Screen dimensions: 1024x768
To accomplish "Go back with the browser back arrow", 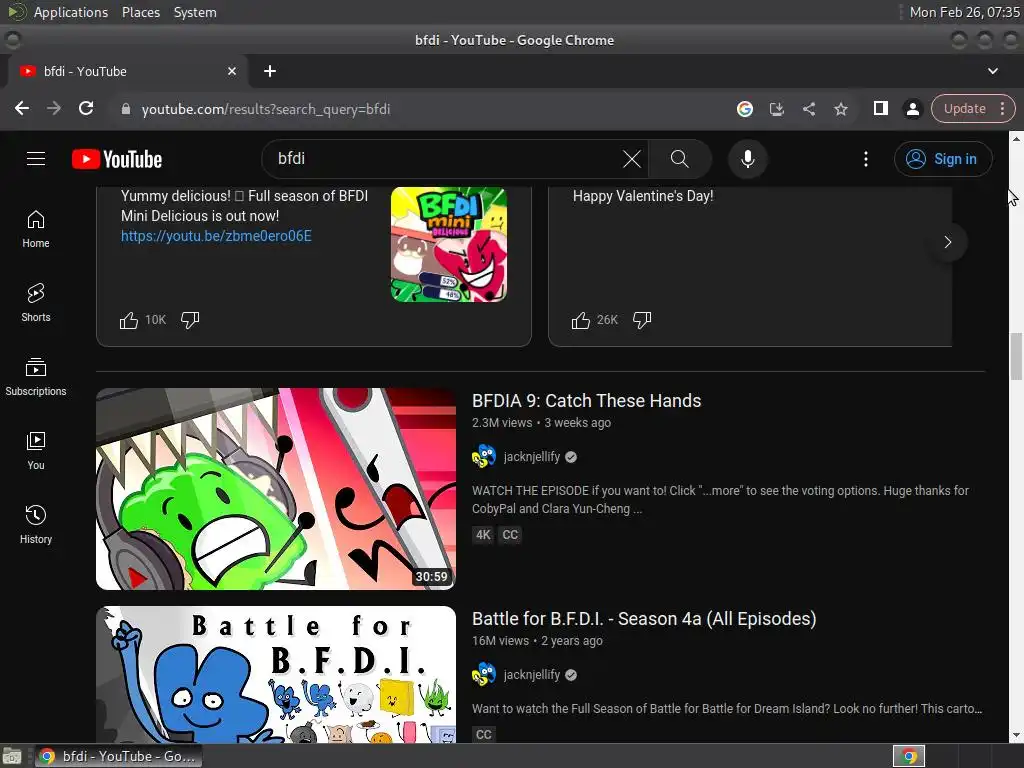I will point(22,108).
